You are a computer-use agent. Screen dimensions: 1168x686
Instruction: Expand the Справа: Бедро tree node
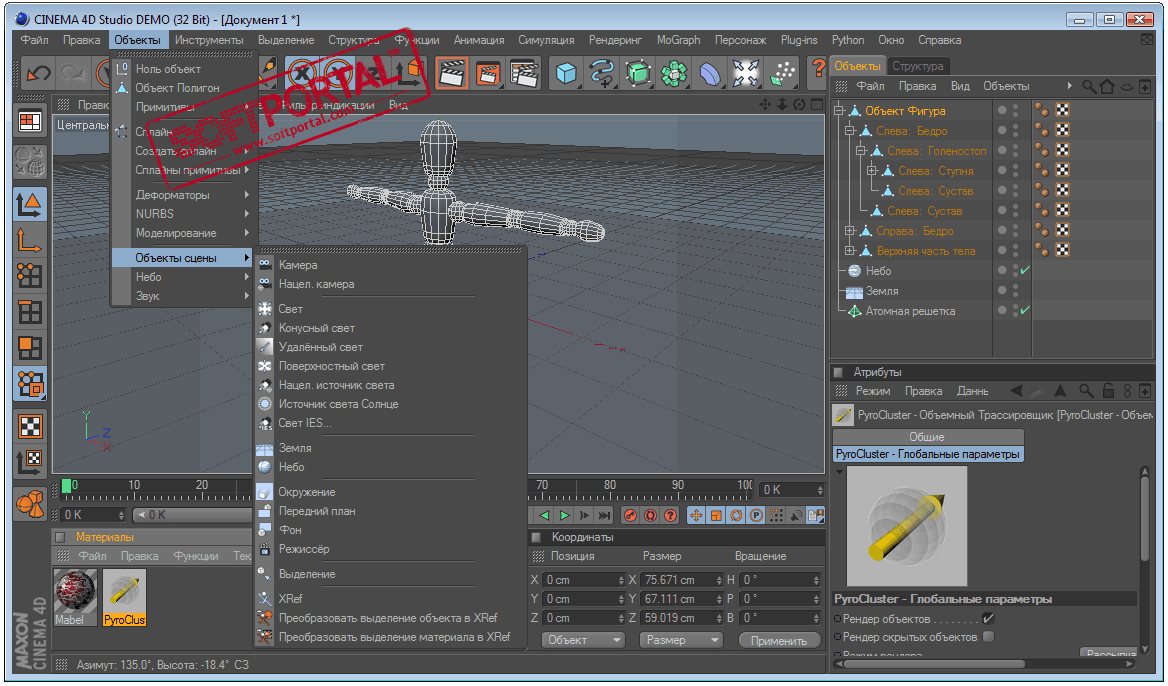849,230
